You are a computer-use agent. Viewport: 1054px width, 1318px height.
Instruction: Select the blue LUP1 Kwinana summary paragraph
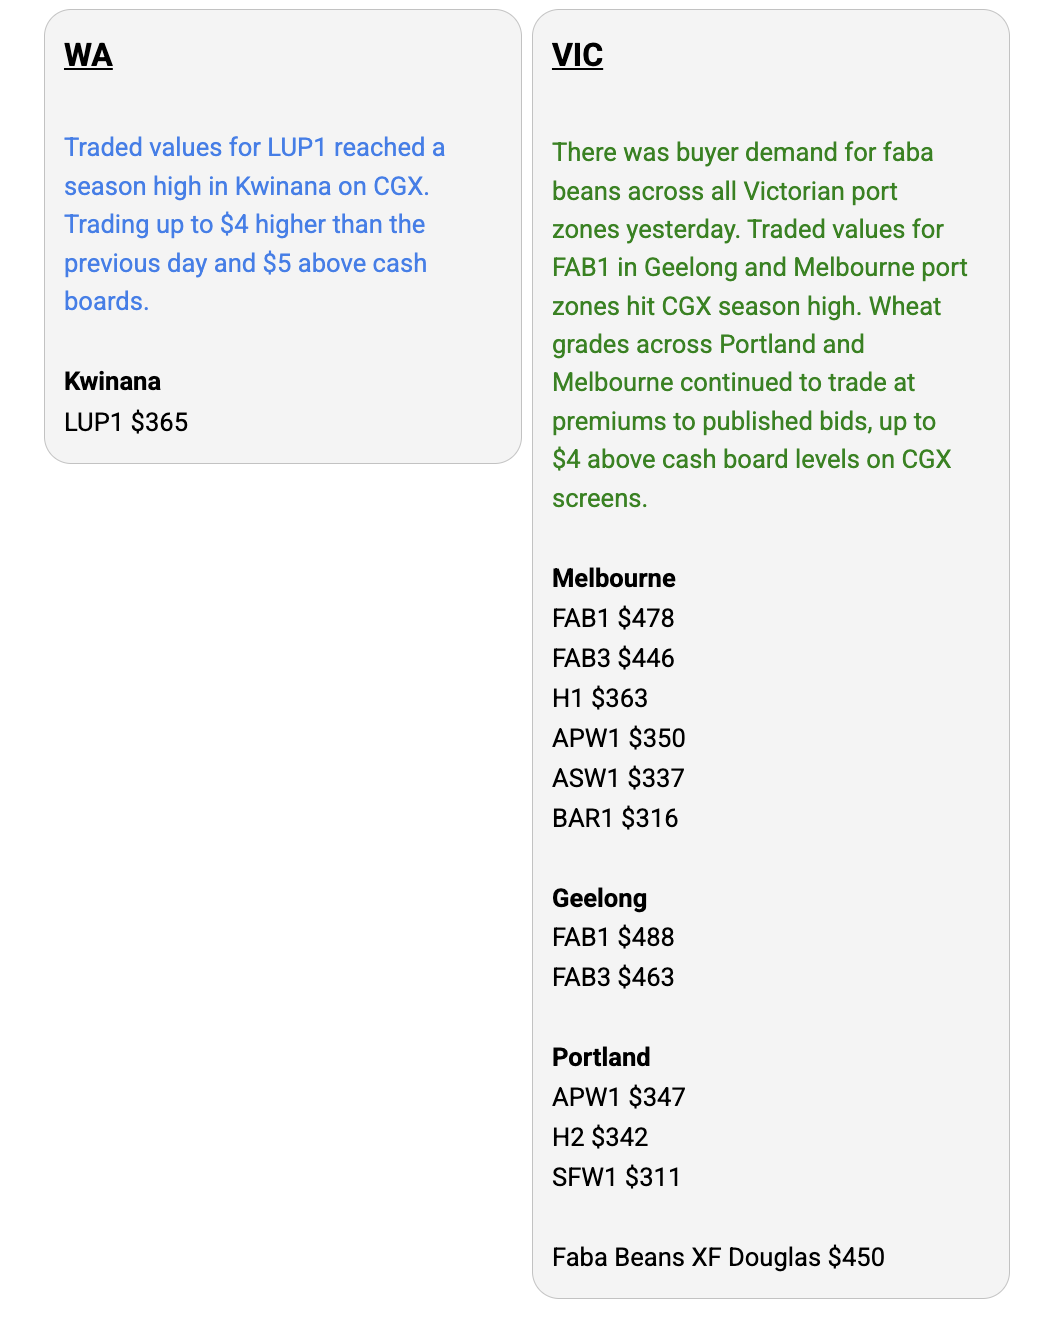pyautogui.click(x=254, y=224)
